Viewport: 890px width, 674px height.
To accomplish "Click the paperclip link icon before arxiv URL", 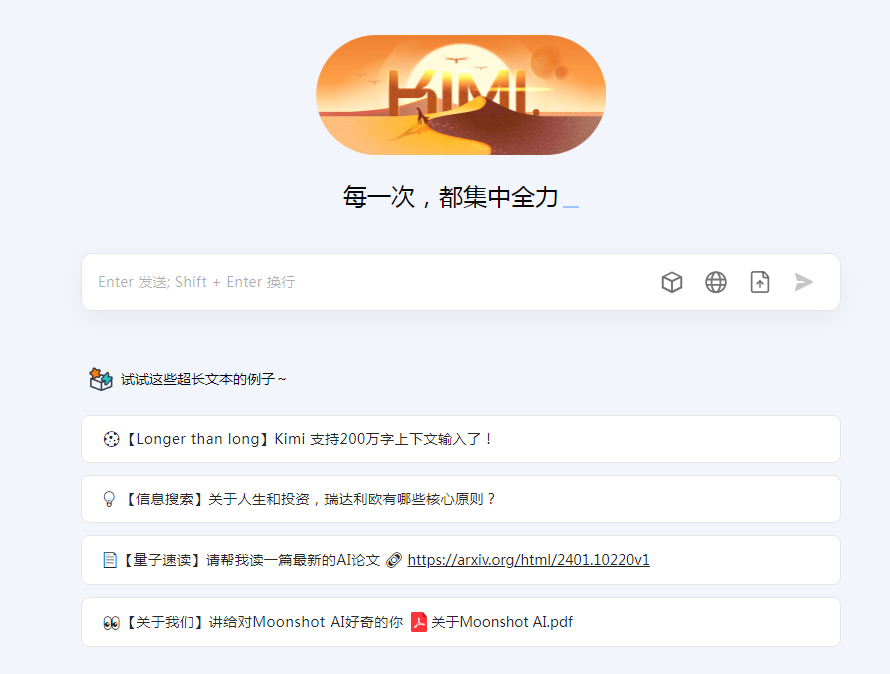I will point(394,560).
